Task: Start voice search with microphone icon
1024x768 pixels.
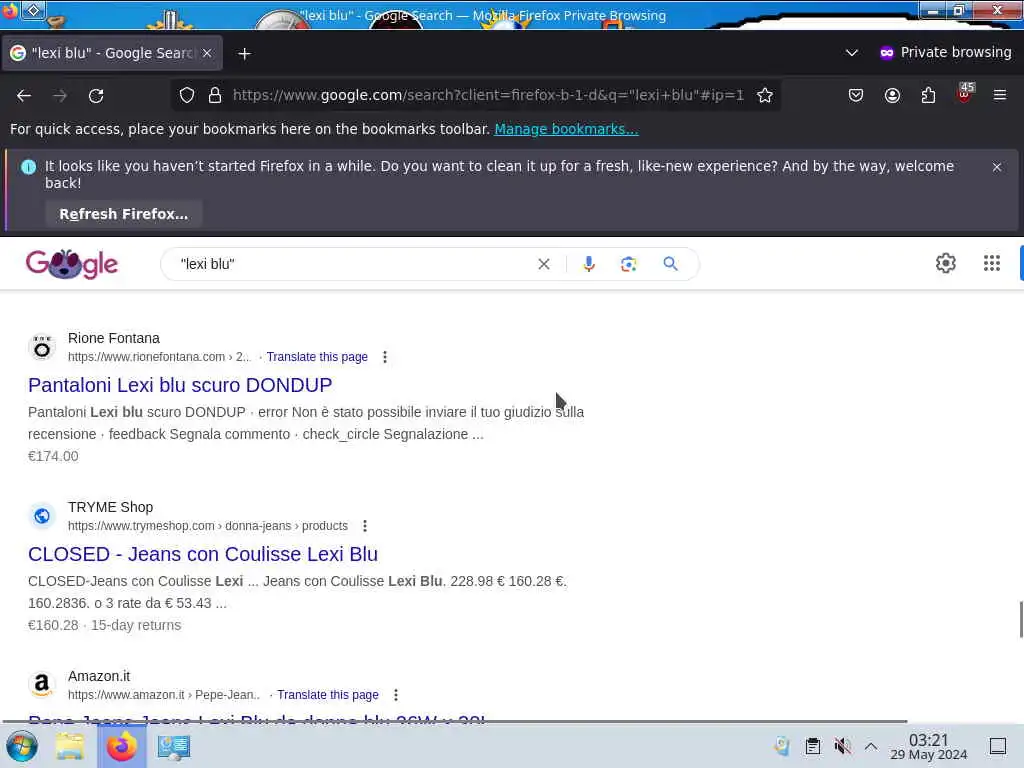Action: click(x=588, y=264)
